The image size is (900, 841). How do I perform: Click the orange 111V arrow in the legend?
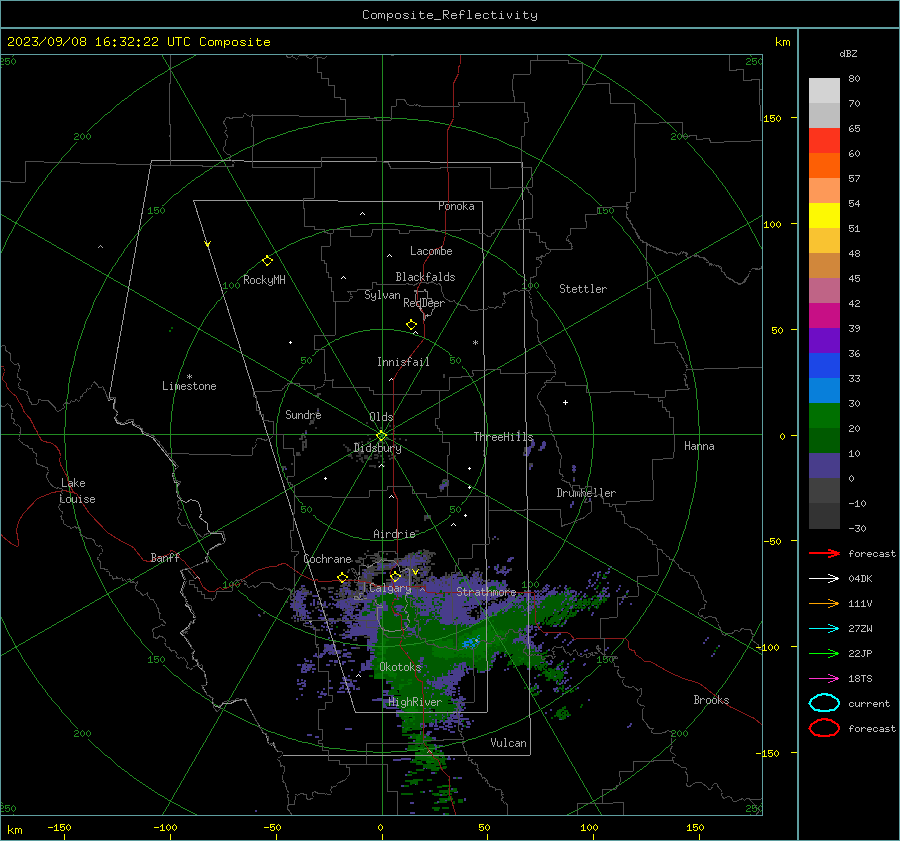click(x=824, y=603)
